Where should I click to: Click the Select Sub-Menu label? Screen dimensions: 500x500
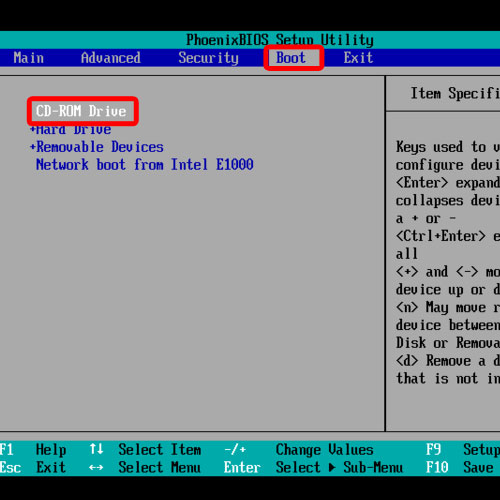(x=339, y=467)
